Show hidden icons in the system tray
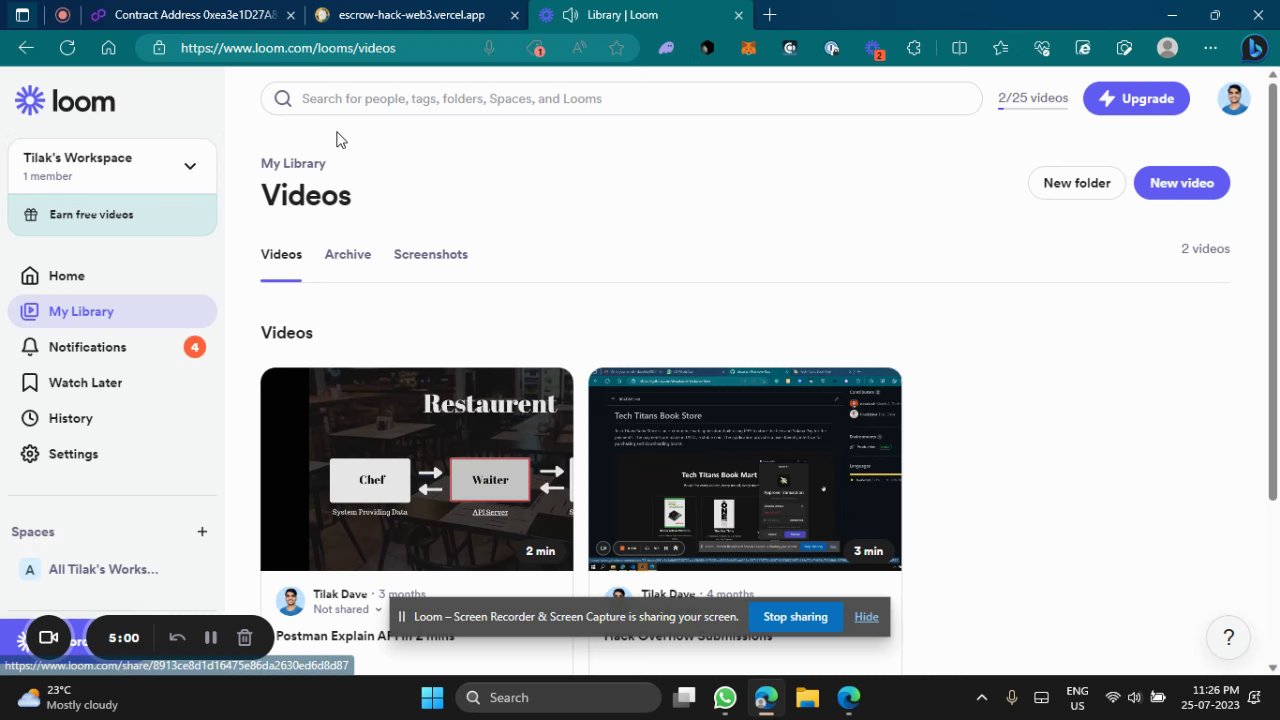 (x=981, y=698)
